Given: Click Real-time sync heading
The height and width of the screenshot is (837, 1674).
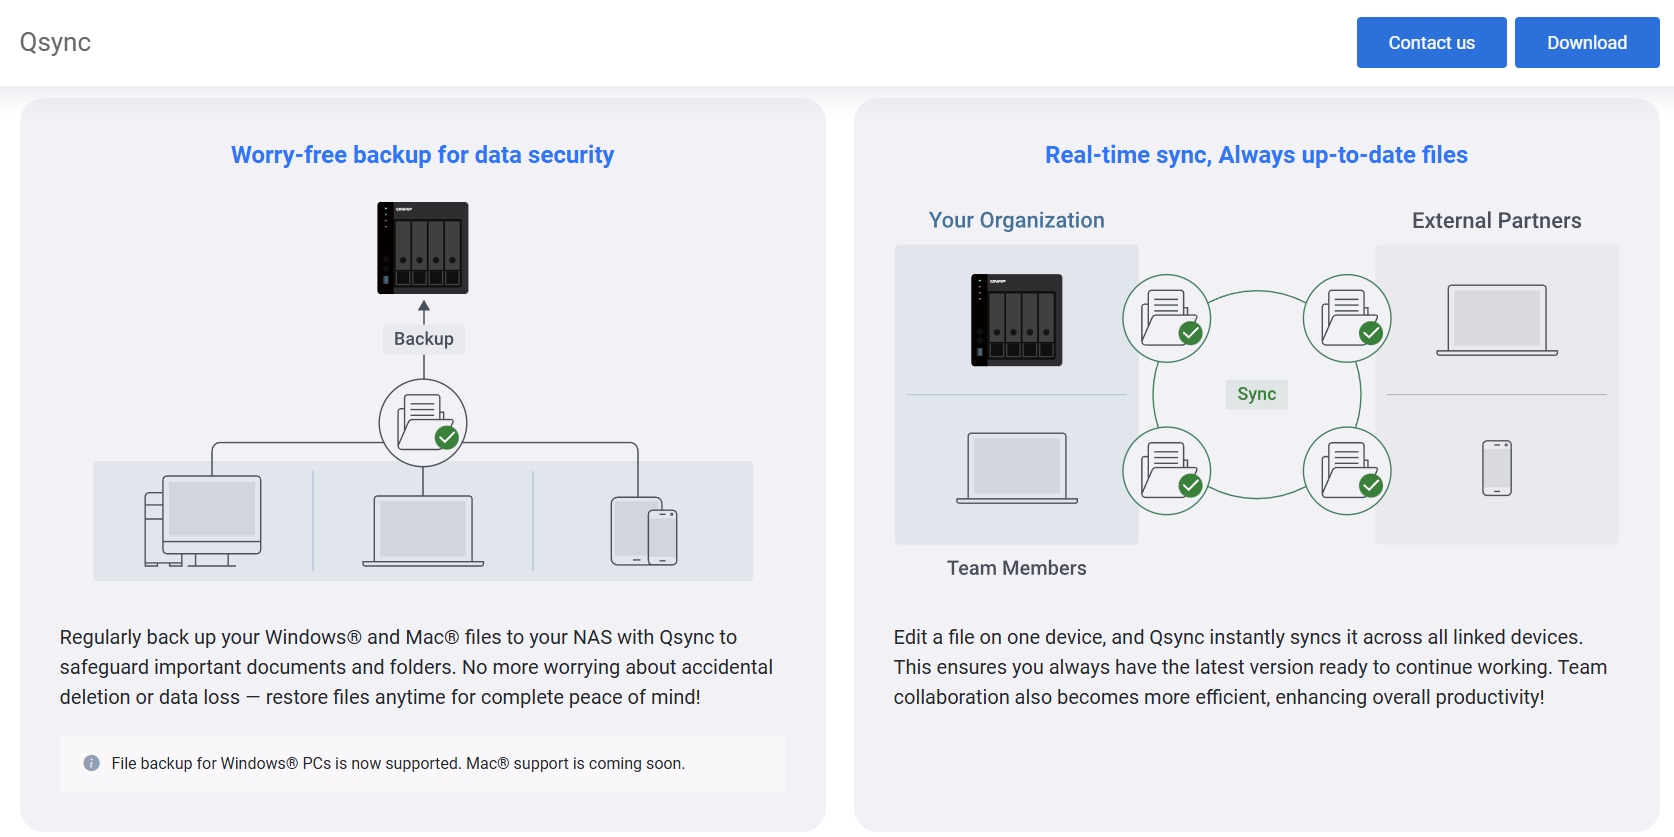Looking at the screenshot, I should pyautogui.click(x=1257, y=155).
